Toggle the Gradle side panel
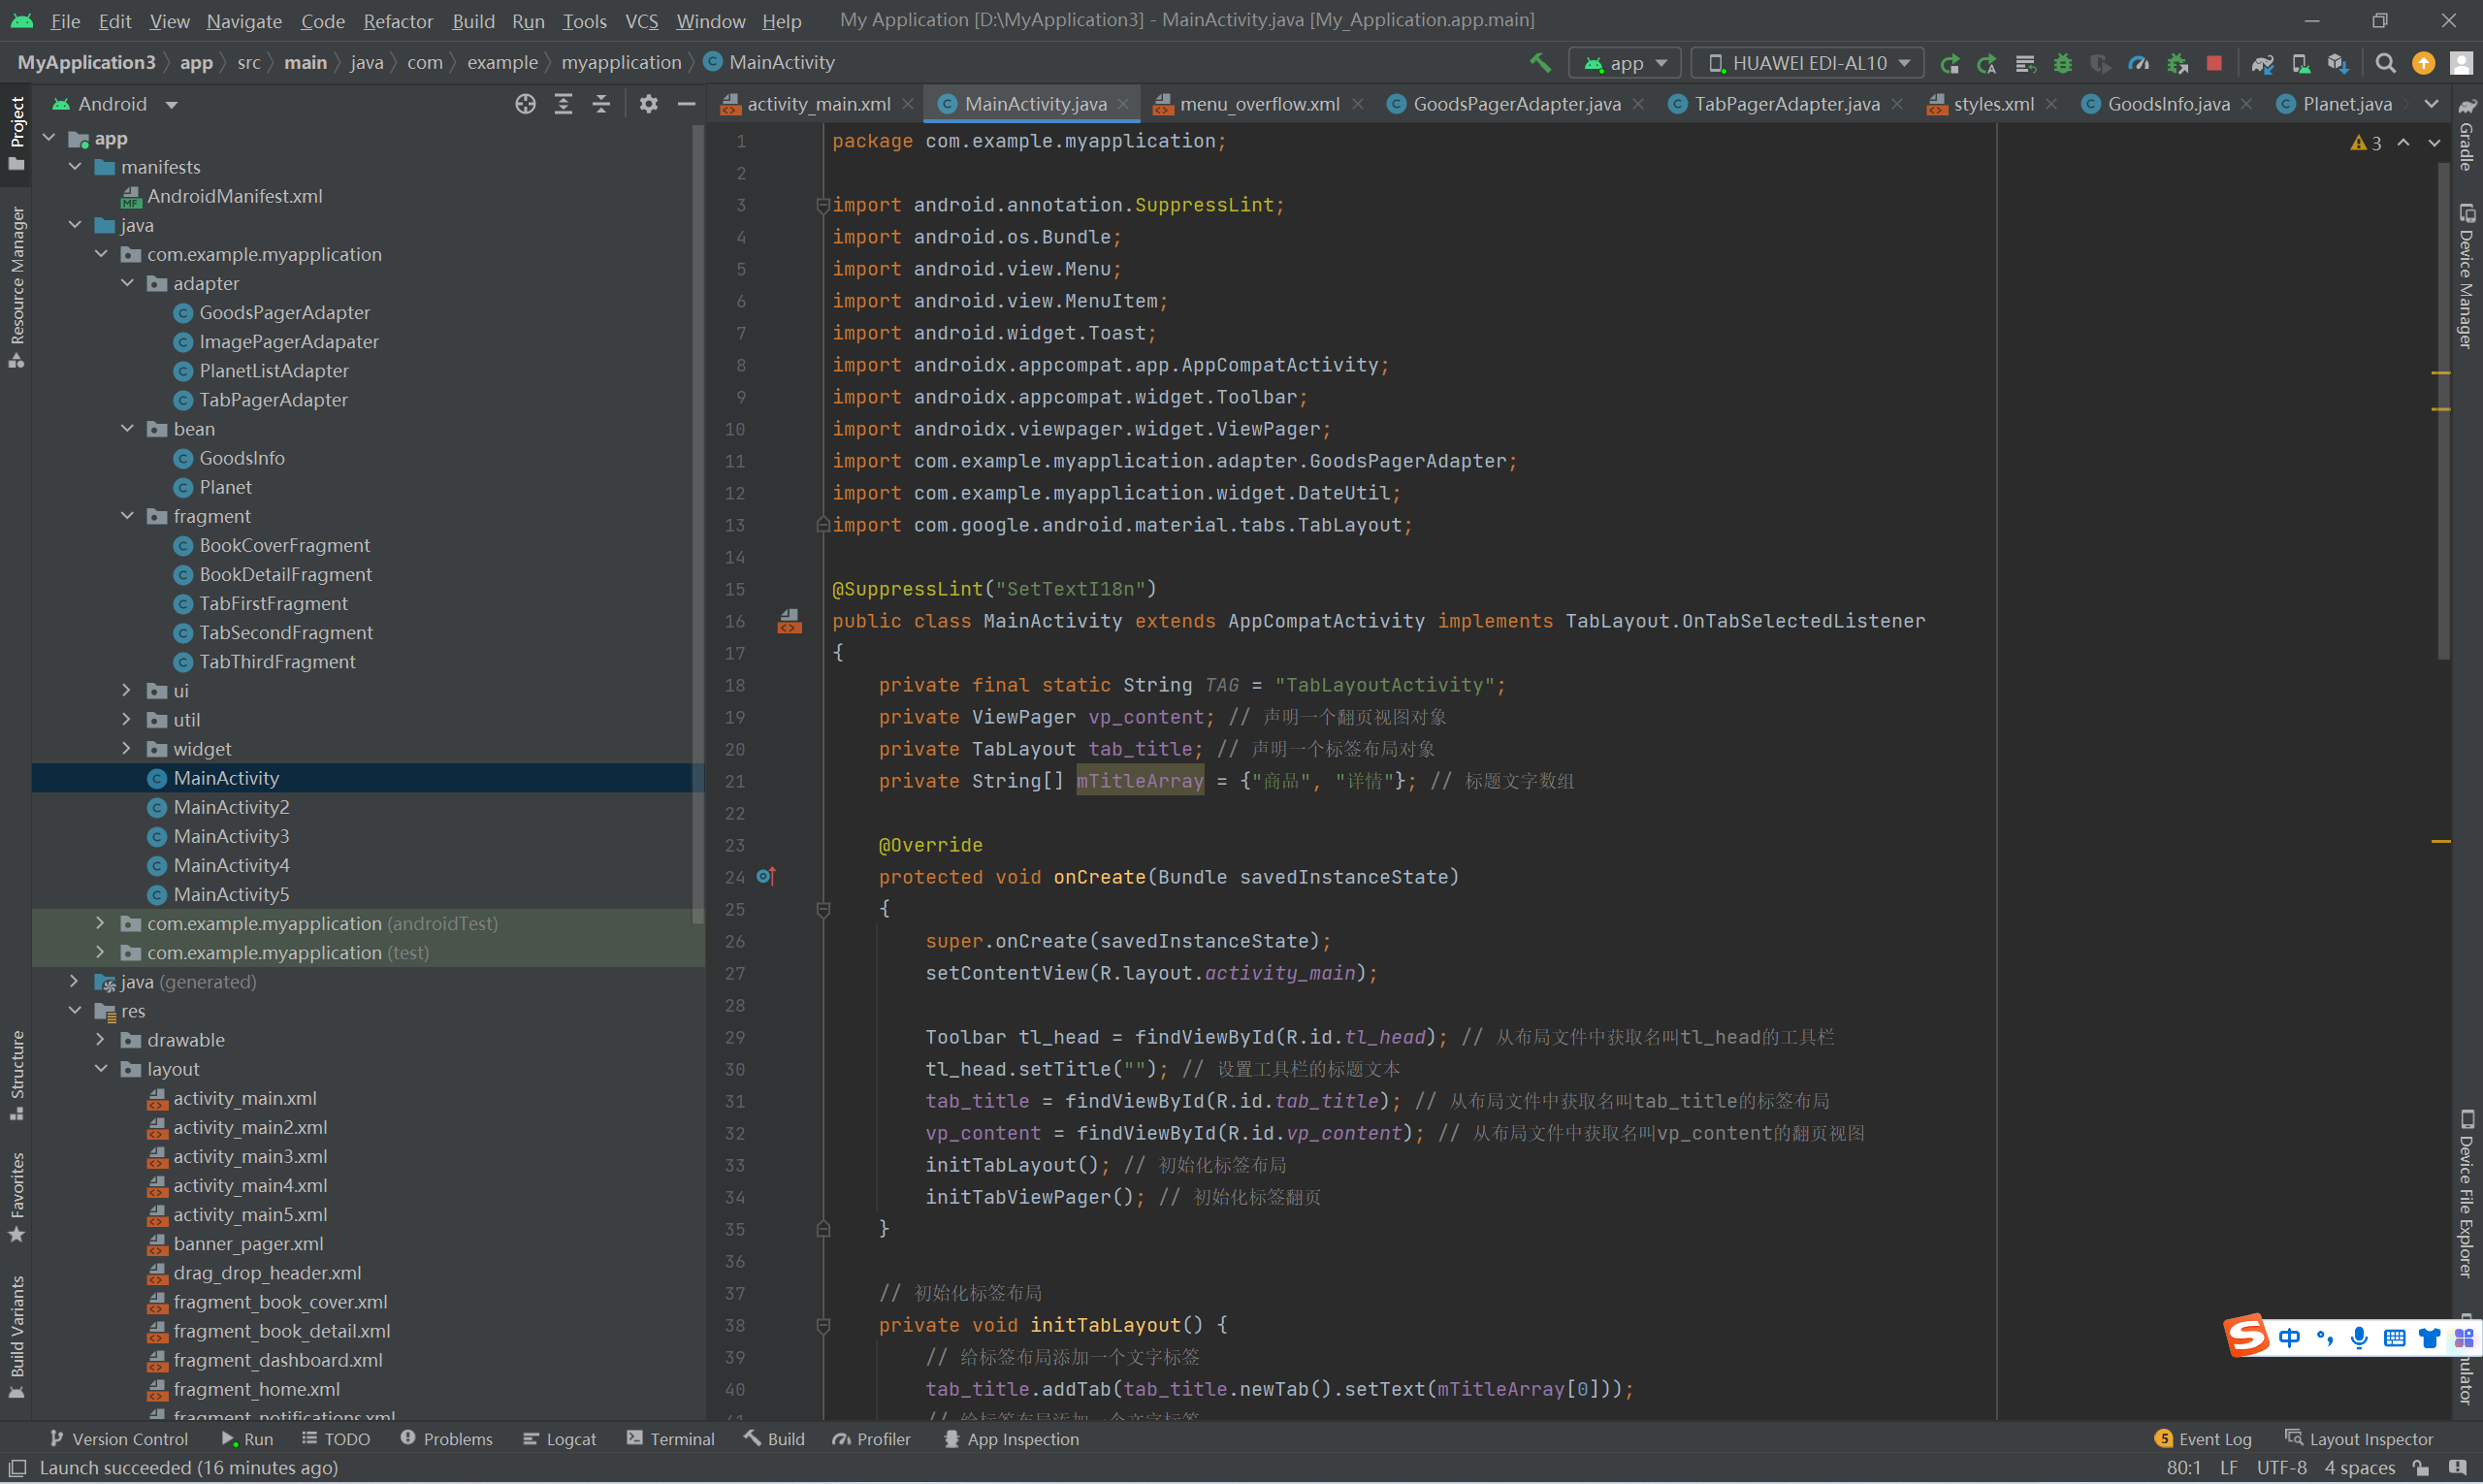Screen dimensions: 2483x1484 [2467, 135]
